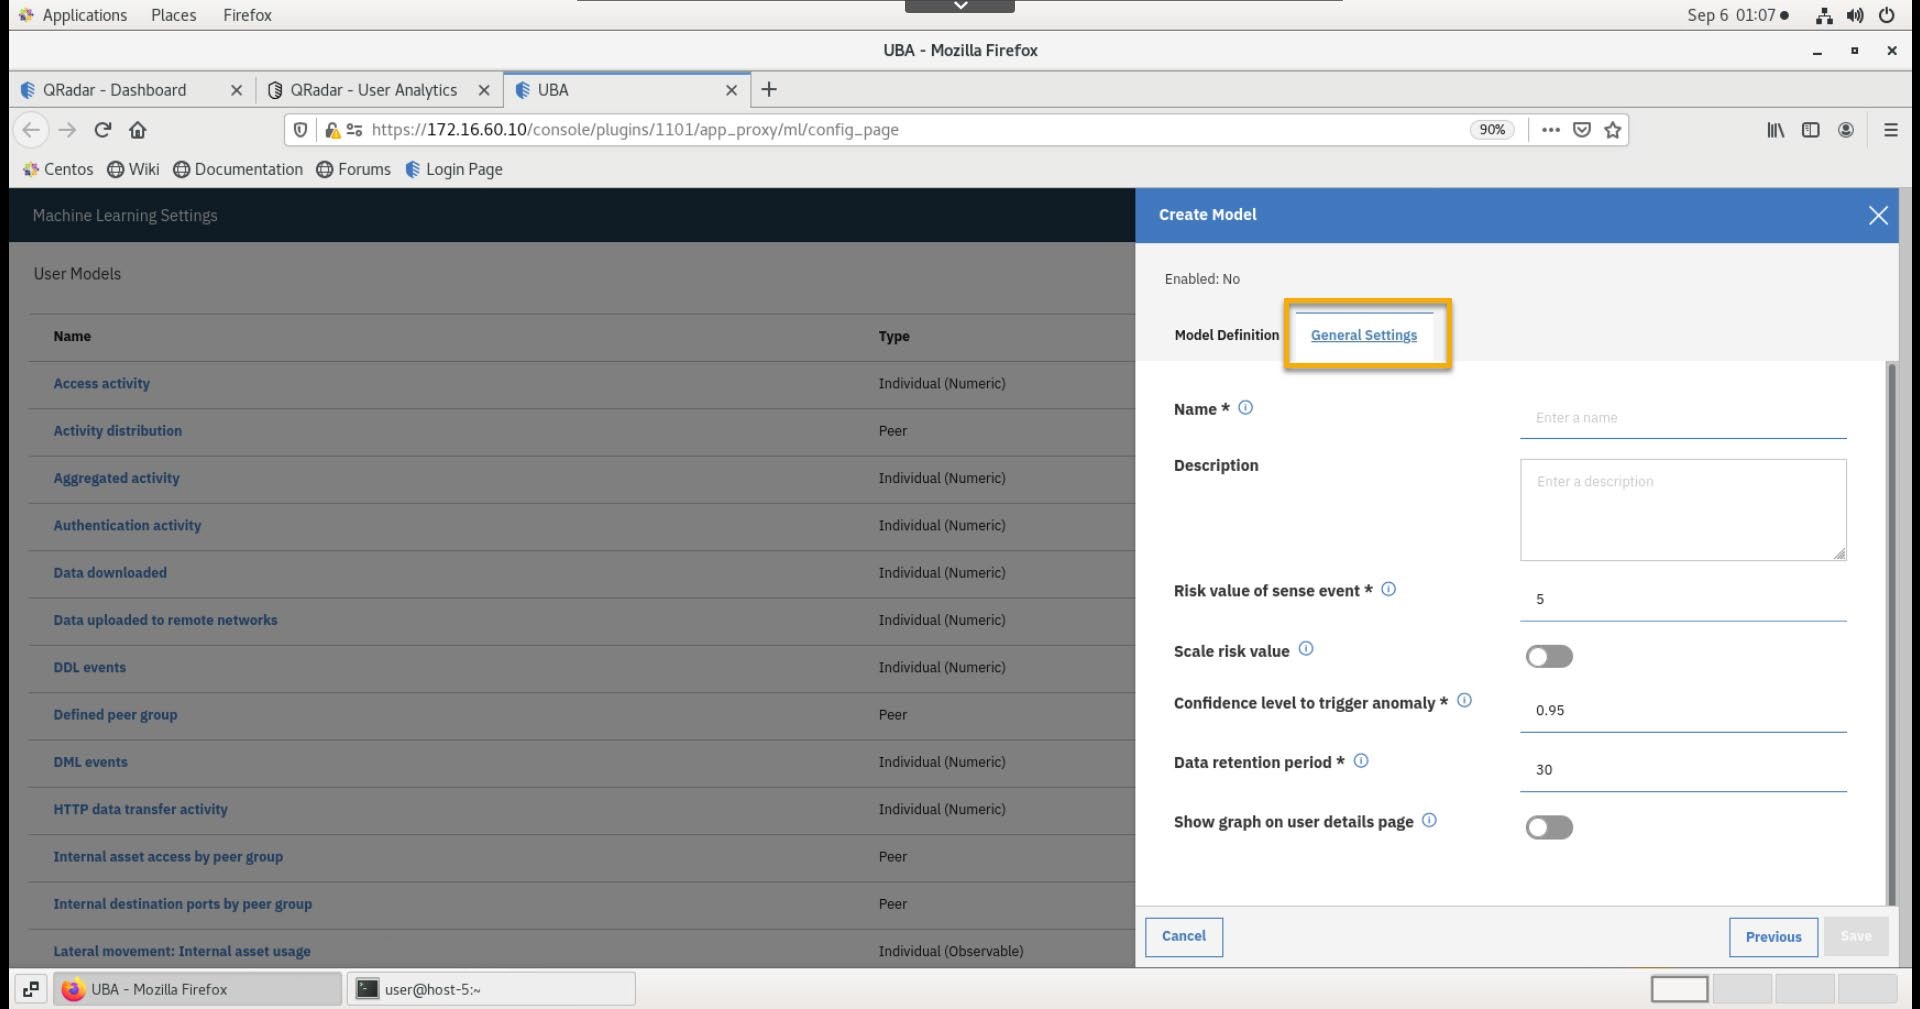Open the Authentication activity model link

tap(127, 526)
